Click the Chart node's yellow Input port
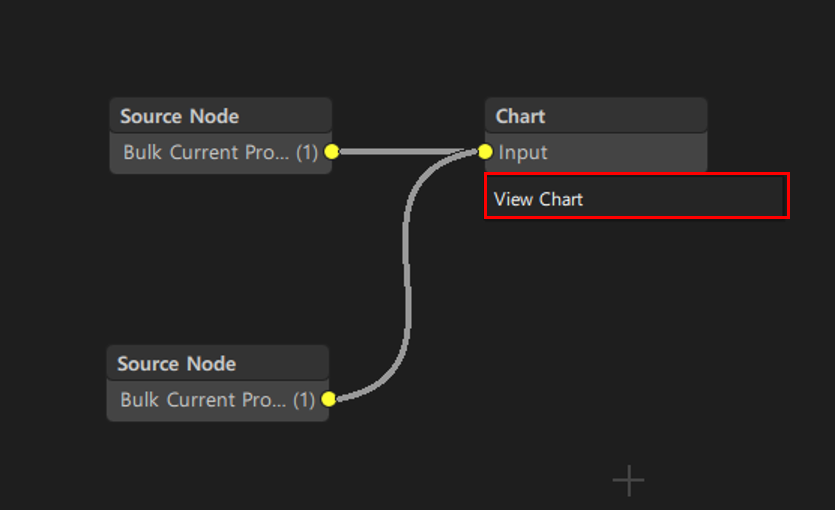Image resolution: width=835 pixels, height=511 pixels. (485, 152)
